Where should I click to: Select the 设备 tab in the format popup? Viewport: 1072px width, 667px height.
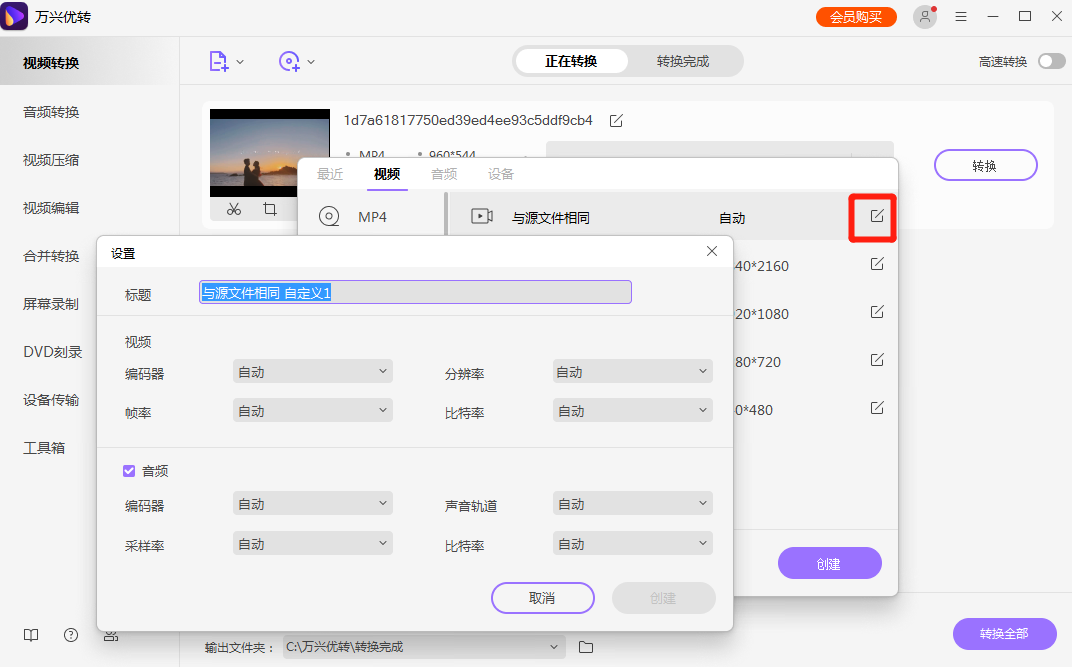pos(501,173)
